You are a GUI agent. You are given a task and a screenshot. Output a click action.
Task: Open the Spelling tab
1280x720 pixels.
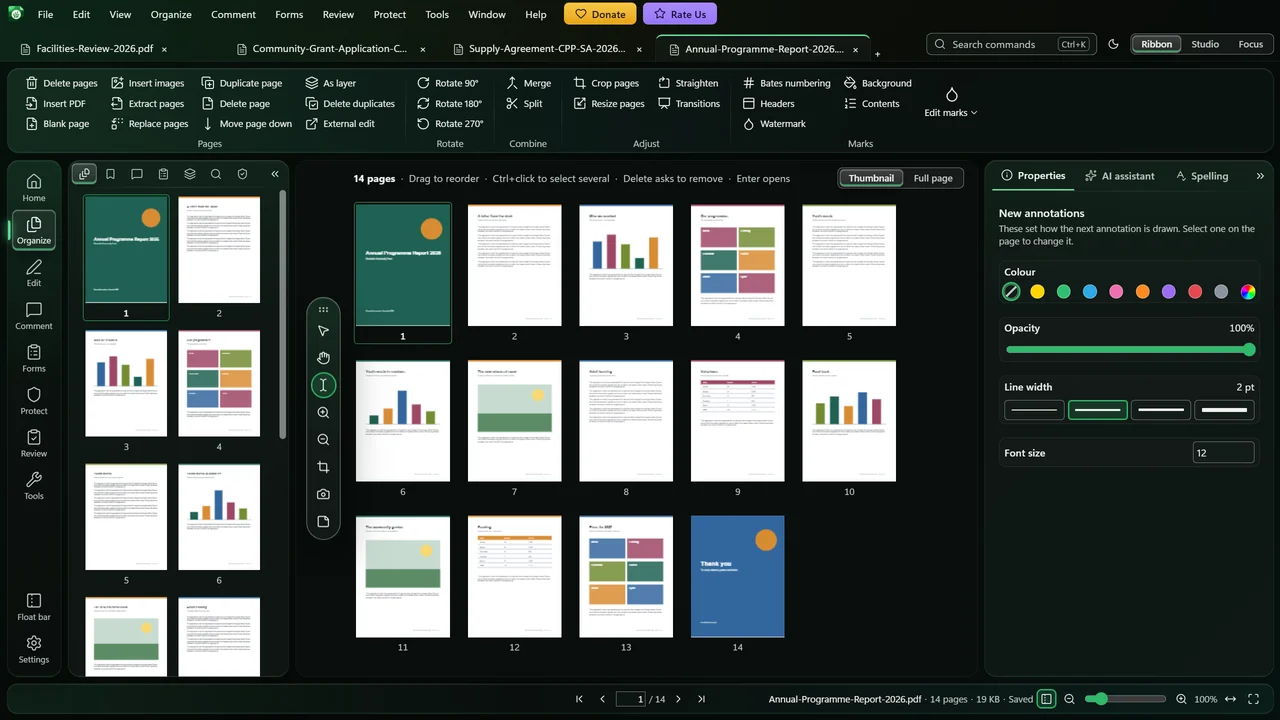(1202, 176)
